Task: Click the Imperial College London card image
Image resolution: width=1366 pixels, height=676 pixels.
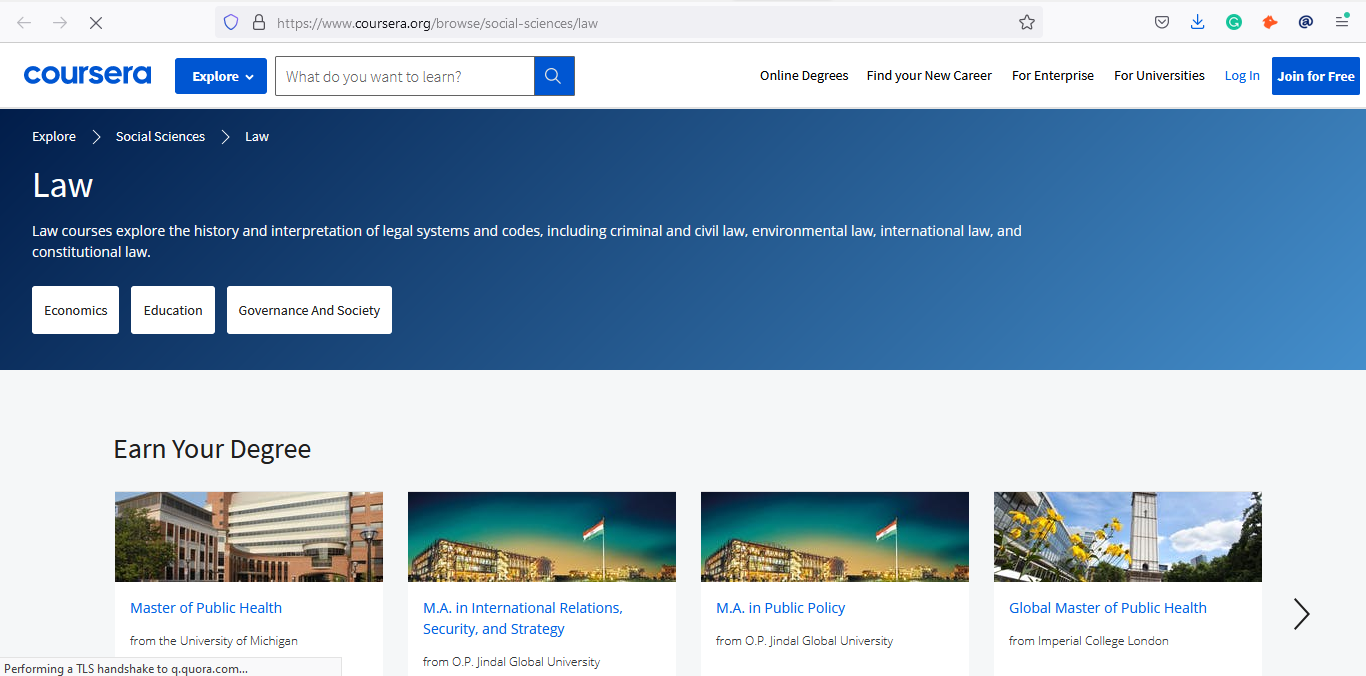Action: pos(1128,537)
